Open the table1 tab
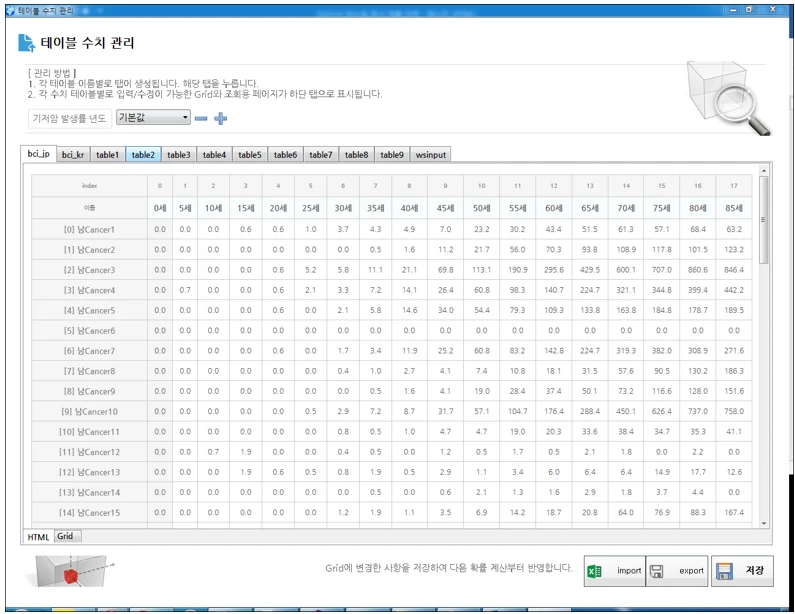 tap(107, 155)
